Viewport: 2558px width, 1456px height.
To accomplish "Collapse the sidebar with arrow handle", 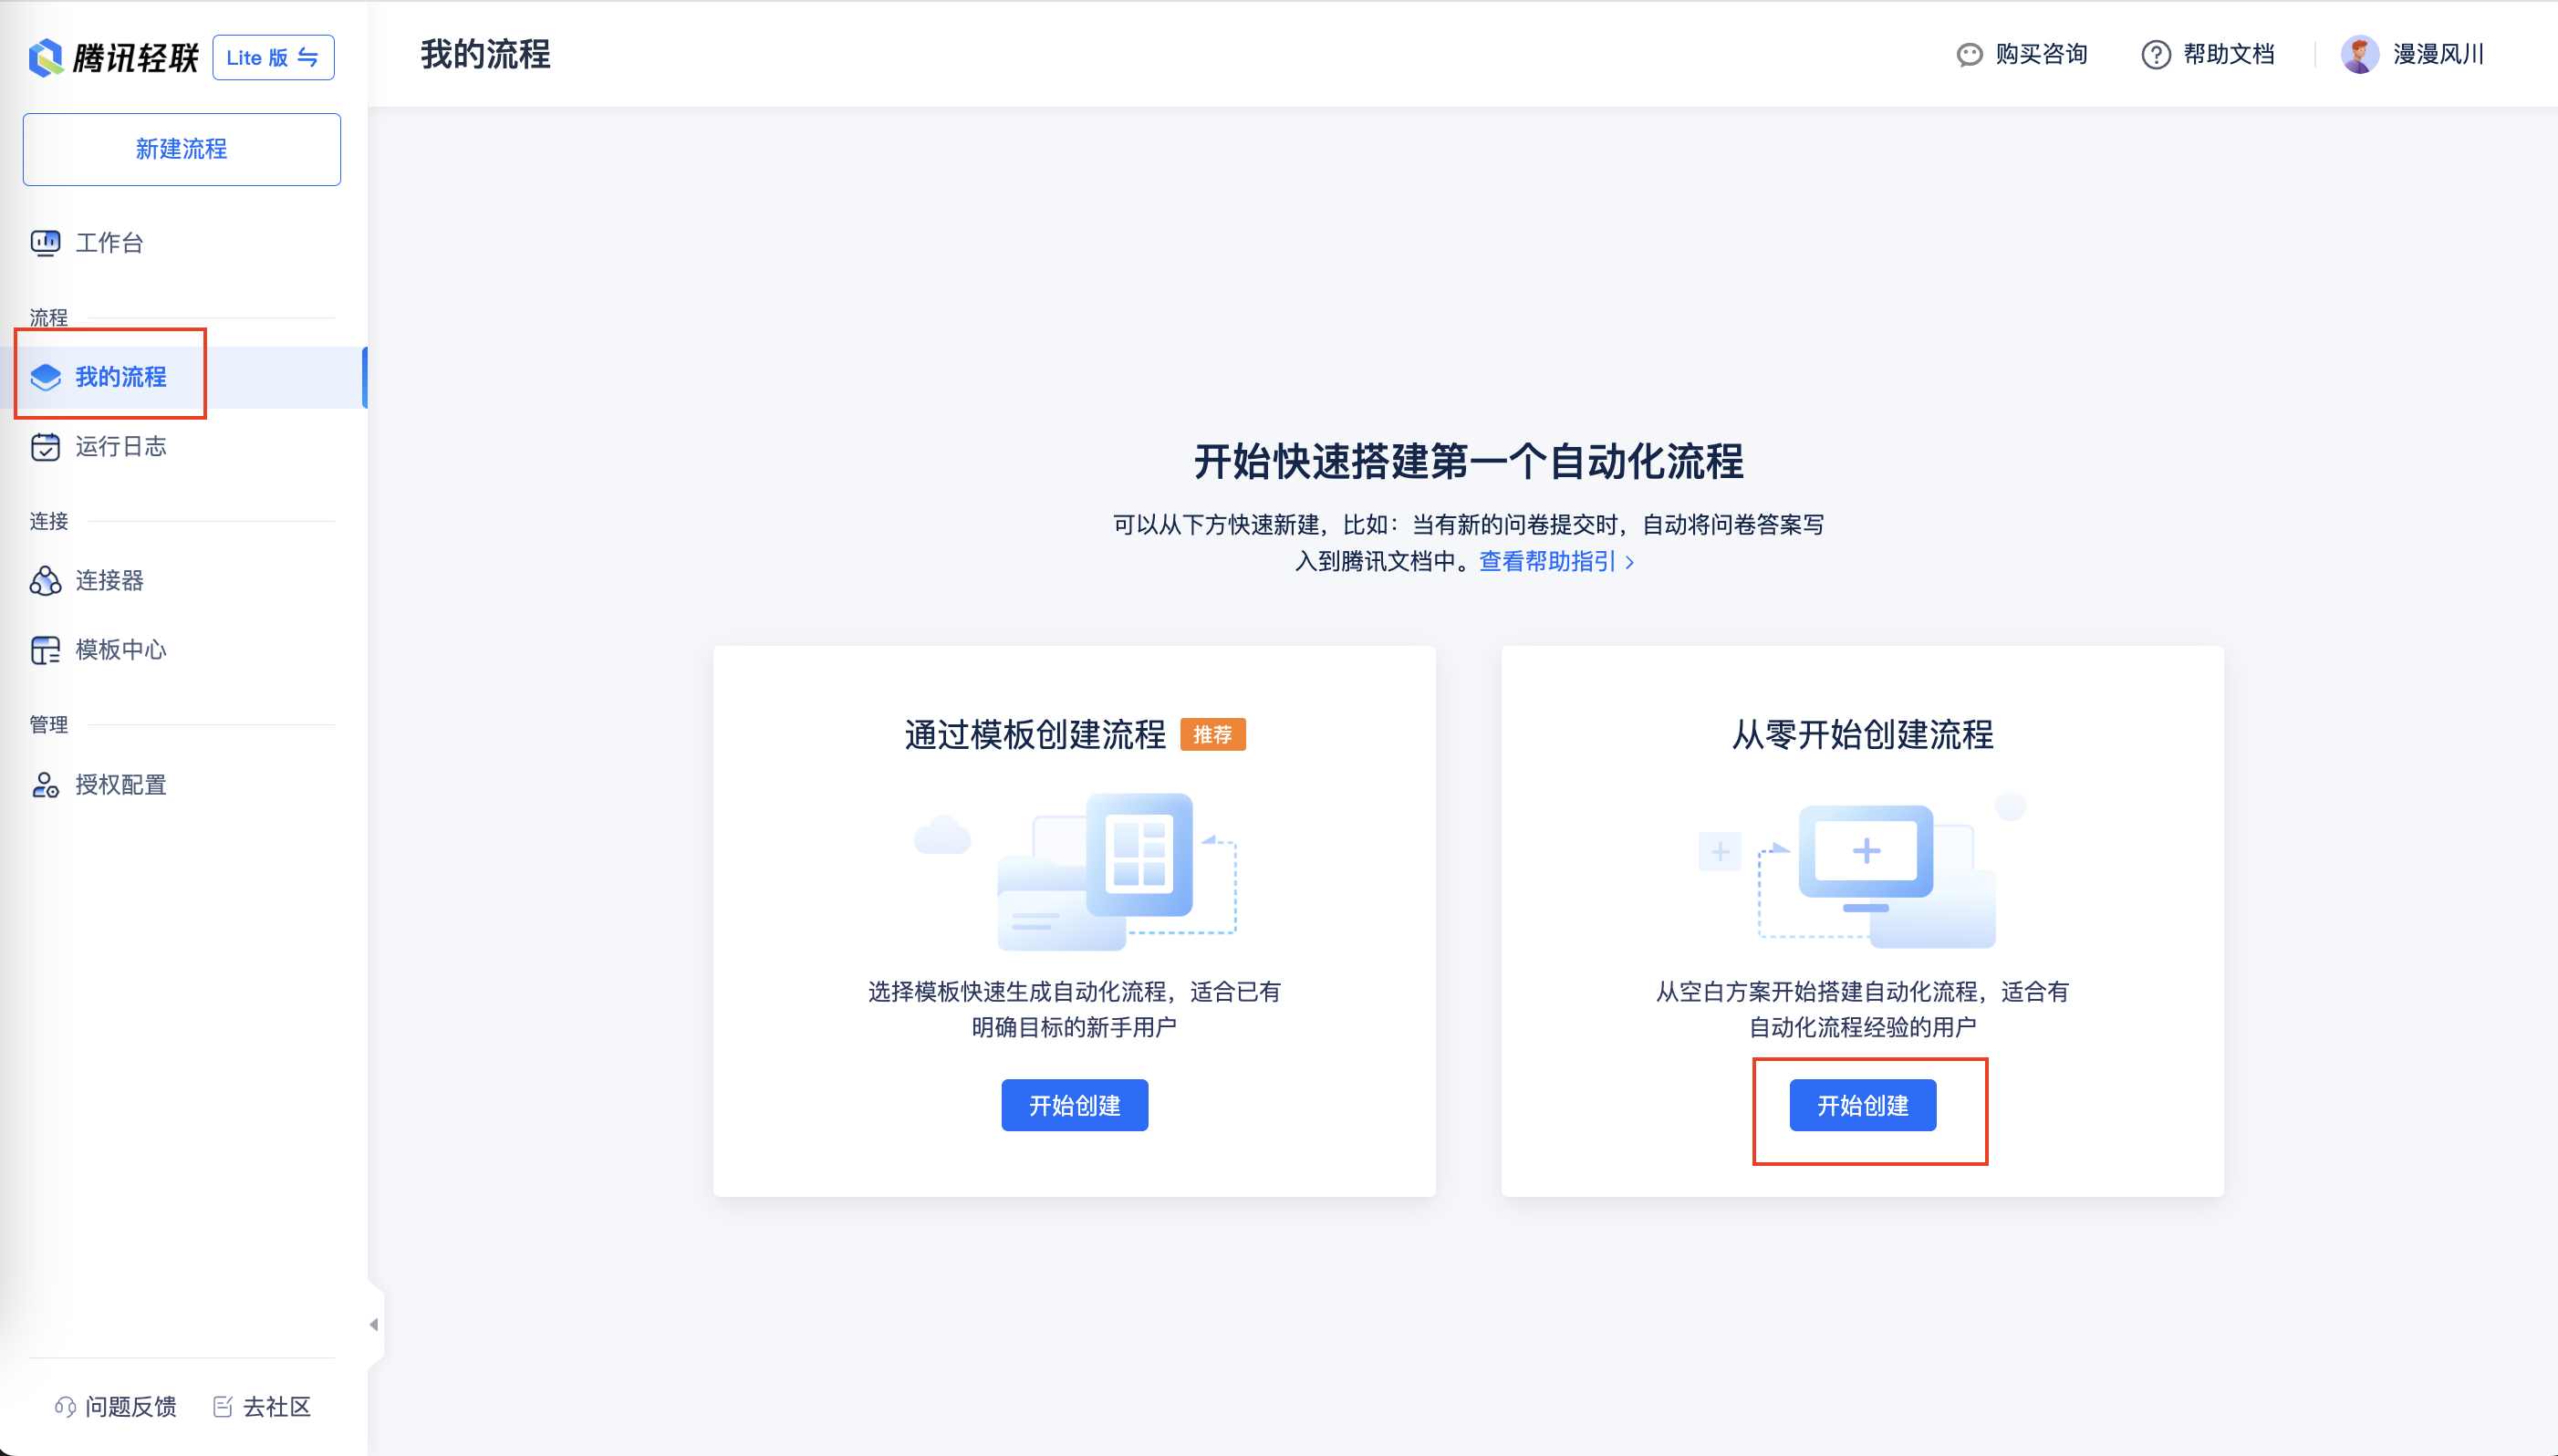I will (x=374, y=1324).
